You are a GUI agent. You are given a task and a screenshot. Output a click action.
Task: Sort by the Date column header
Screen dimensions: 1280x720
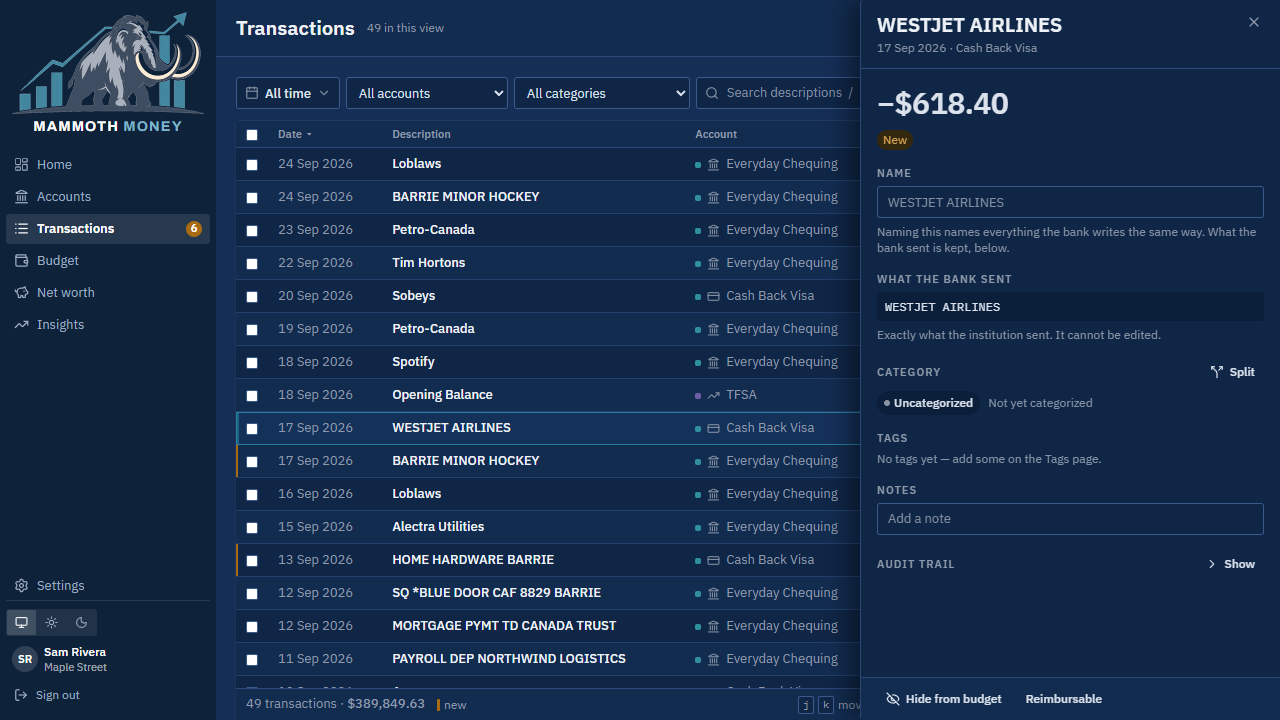tap(295, 134)
